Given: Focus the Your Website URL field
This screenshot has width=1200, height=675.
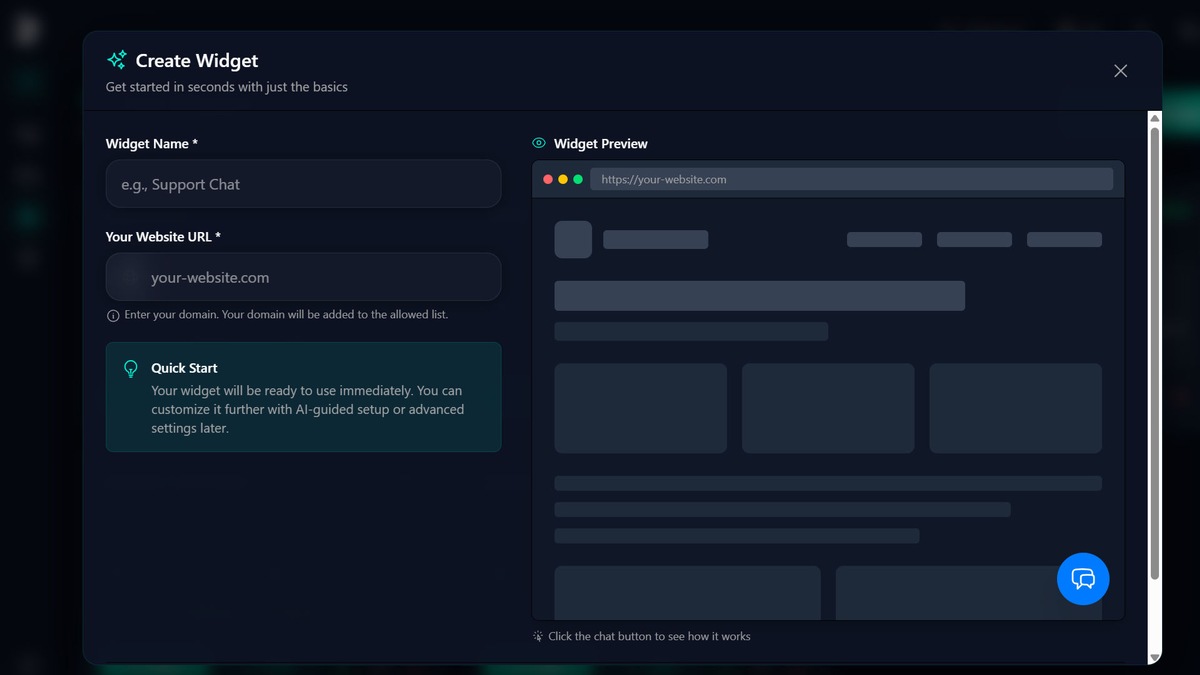Looking at the screenshot, I should click(x=303, y=277).
